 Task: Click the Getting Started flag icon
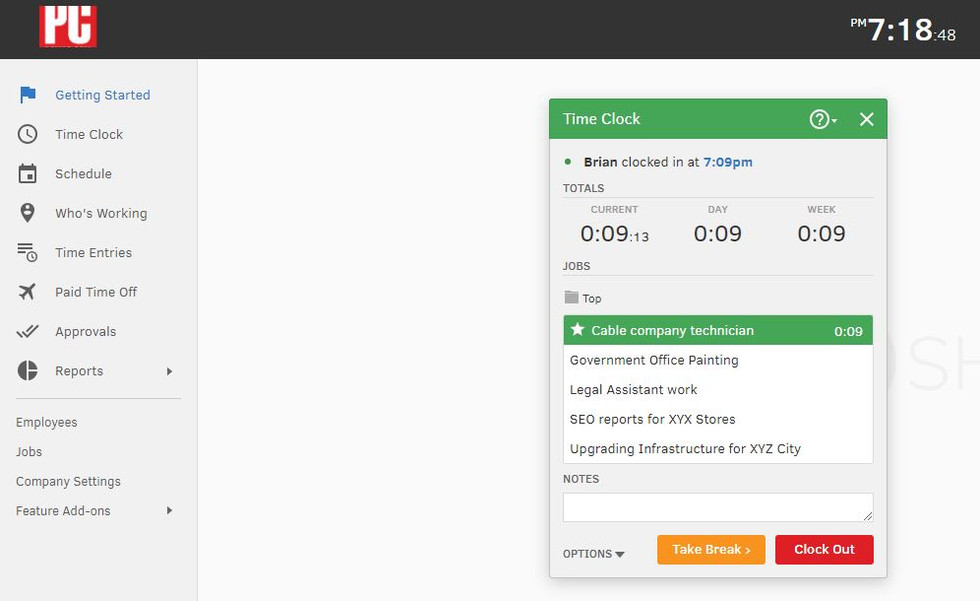[28, 95]
